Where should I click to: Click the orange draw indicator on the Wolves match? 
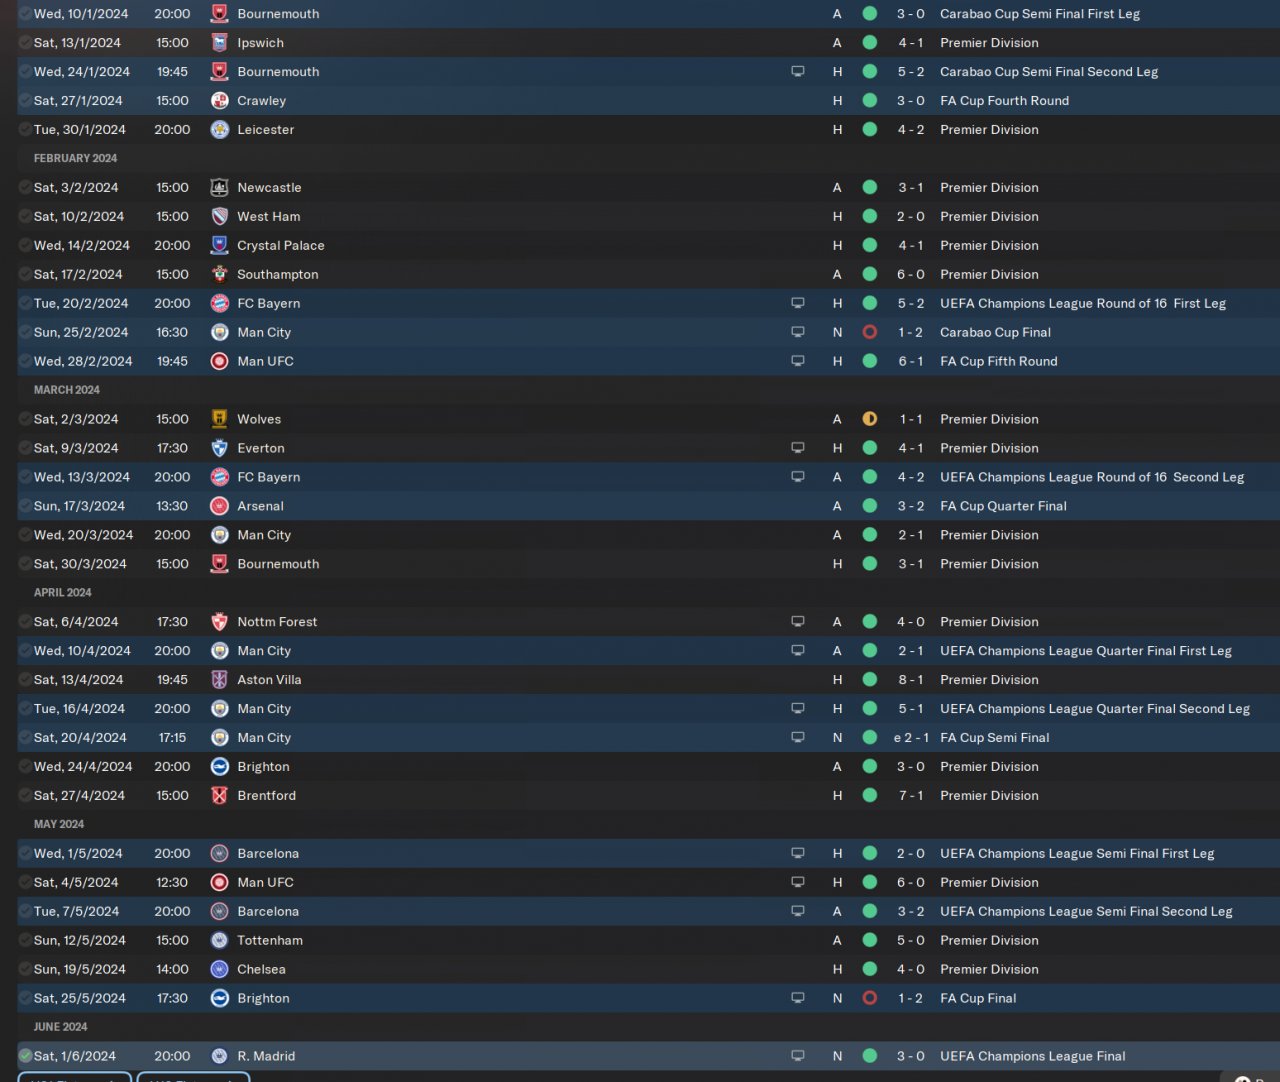point(869,419)
